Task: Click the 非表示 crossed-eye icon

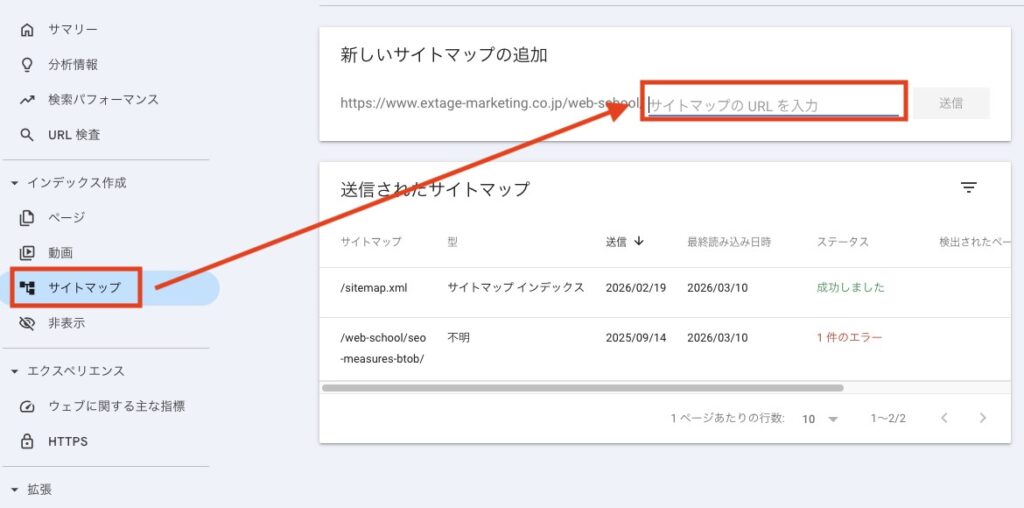Action: (x=27, y=323)
